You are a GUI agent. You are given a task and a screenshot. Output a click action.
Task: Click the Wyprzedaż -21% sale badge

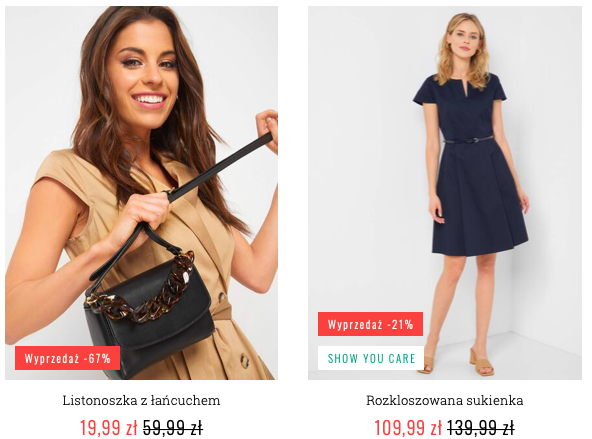pyautogui.click(x=370, y=324)
